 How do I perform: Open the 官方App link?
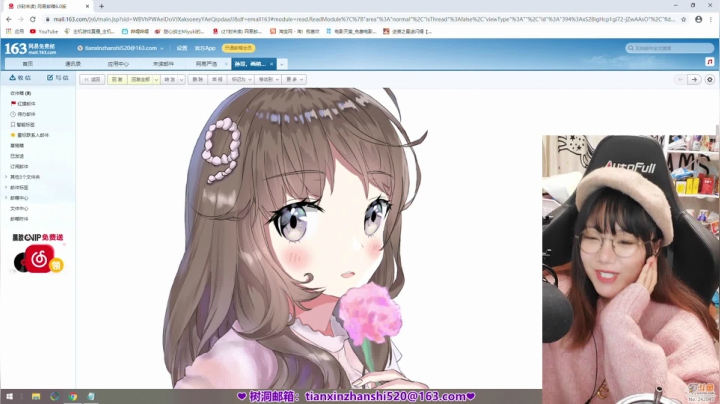tap(205, 48)
